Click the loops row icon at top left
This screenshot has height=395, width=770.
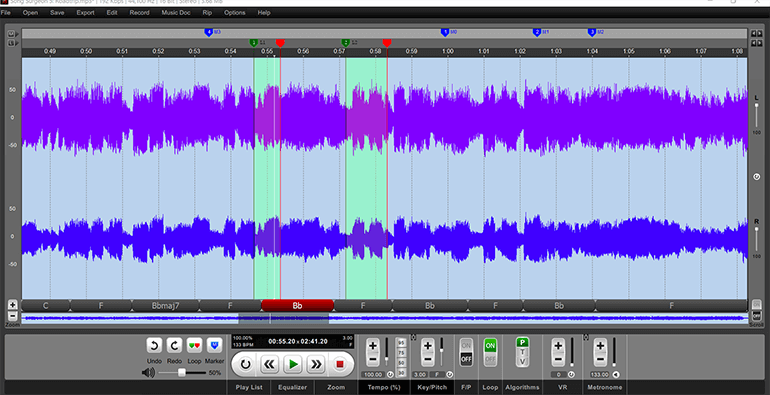[12, 43]
